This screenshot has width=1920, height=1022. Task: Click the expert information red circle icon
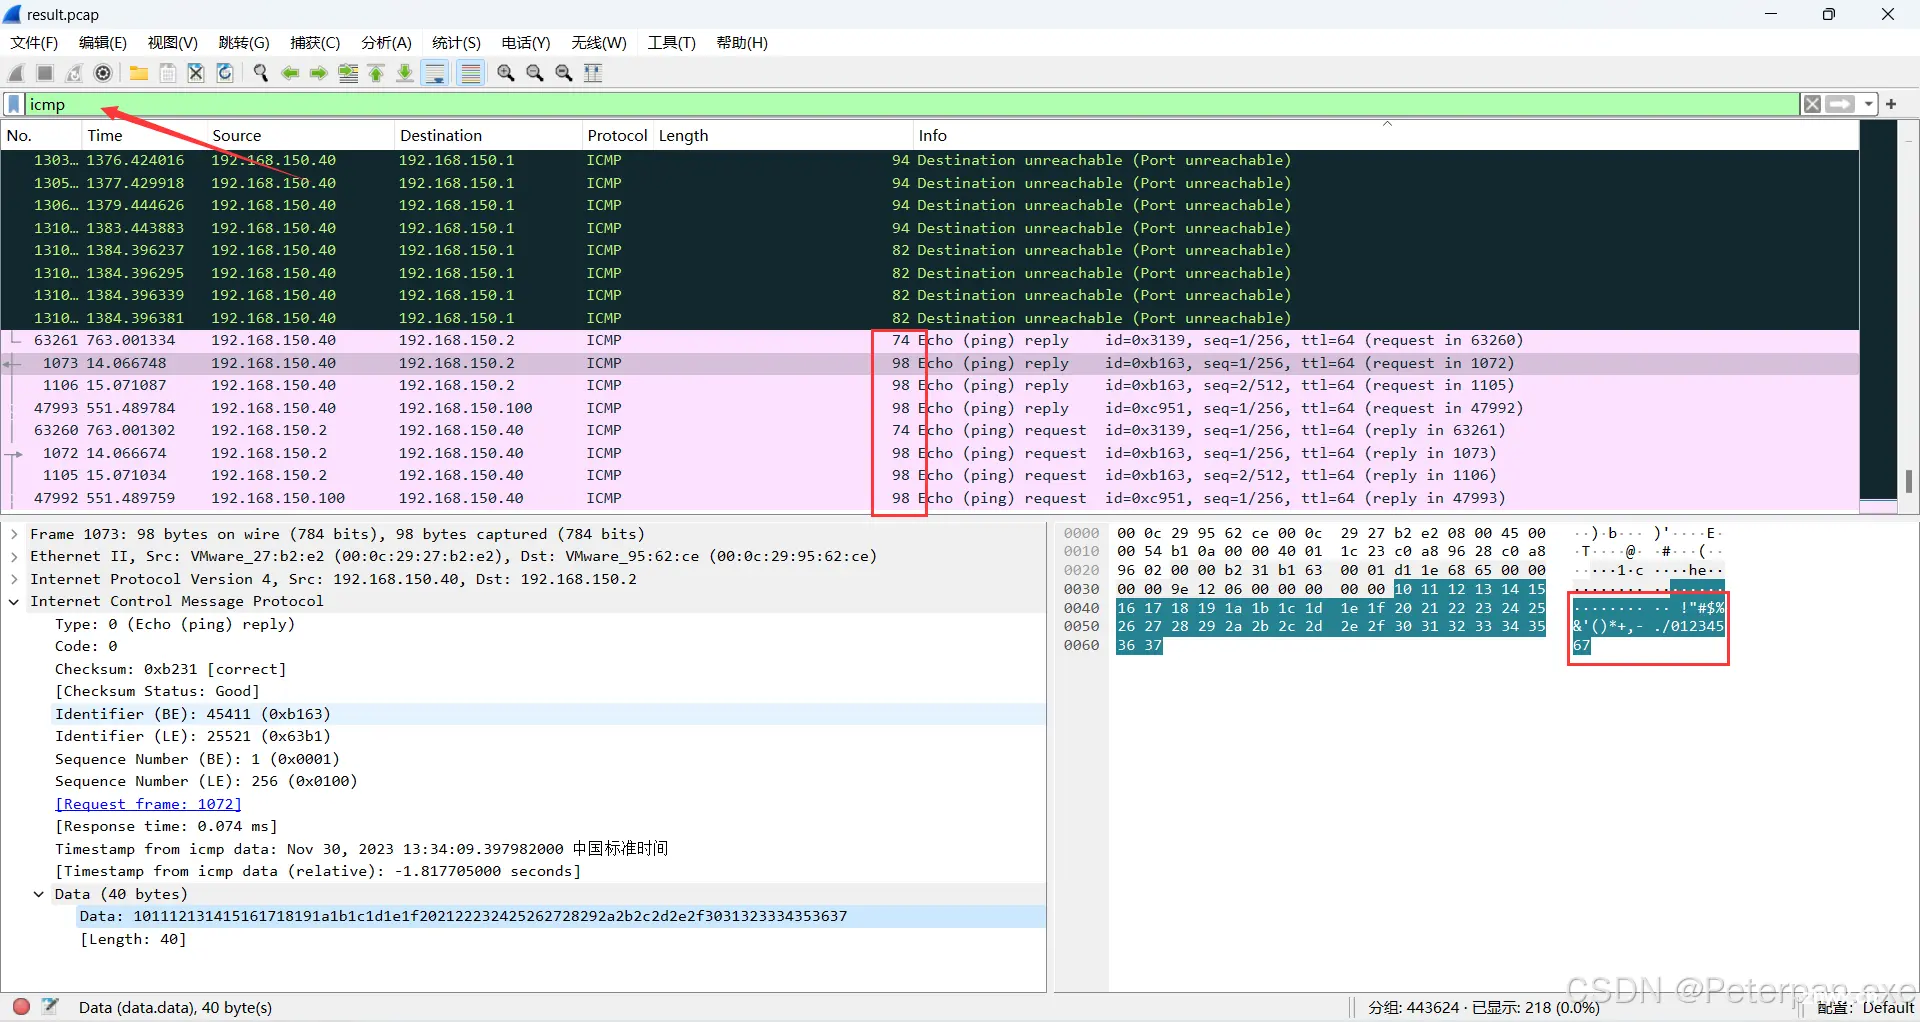[x=21, y=1006]
